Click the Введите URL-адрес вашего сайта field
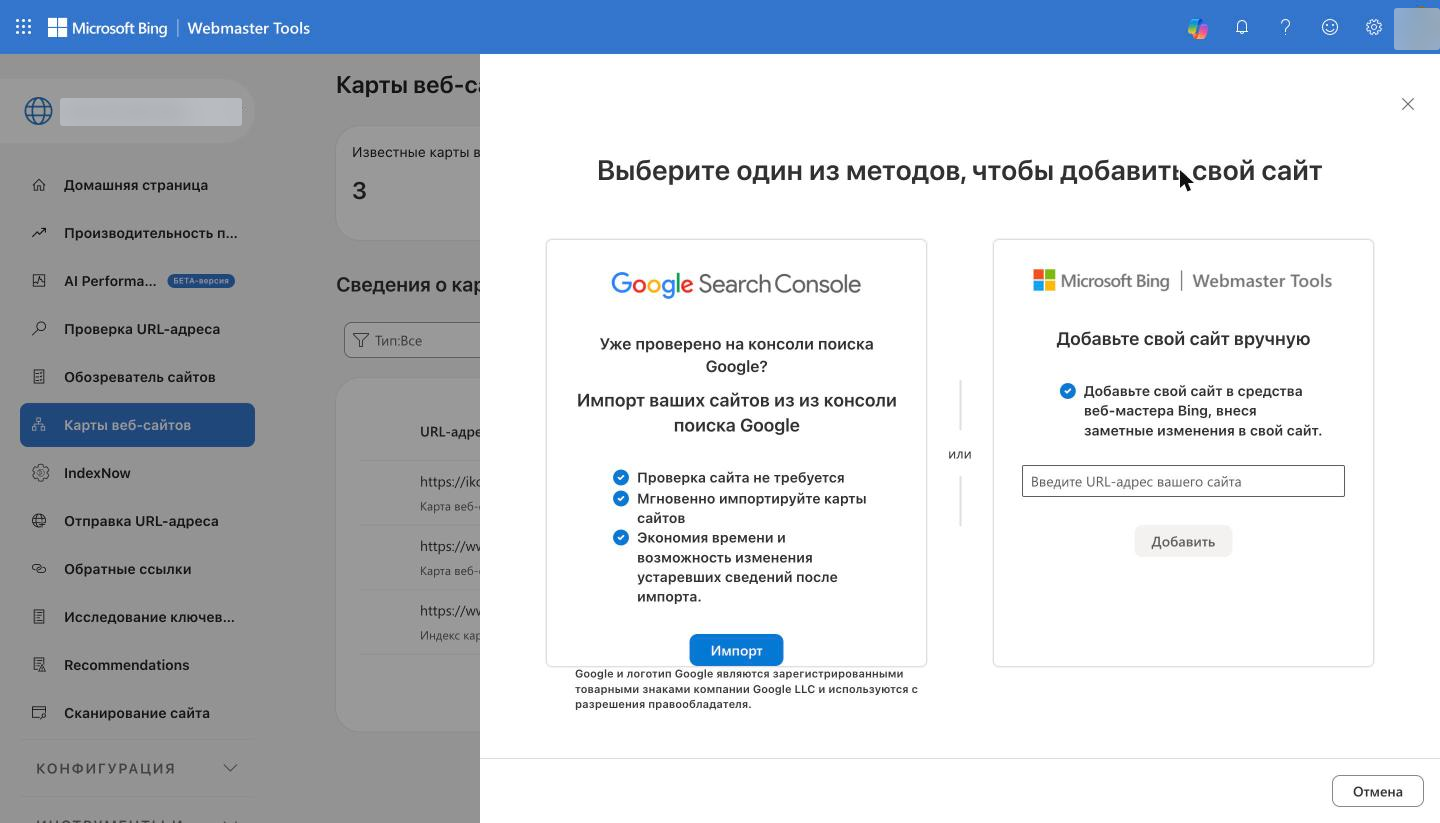1440x823 pixels. tap(1183, 481)
